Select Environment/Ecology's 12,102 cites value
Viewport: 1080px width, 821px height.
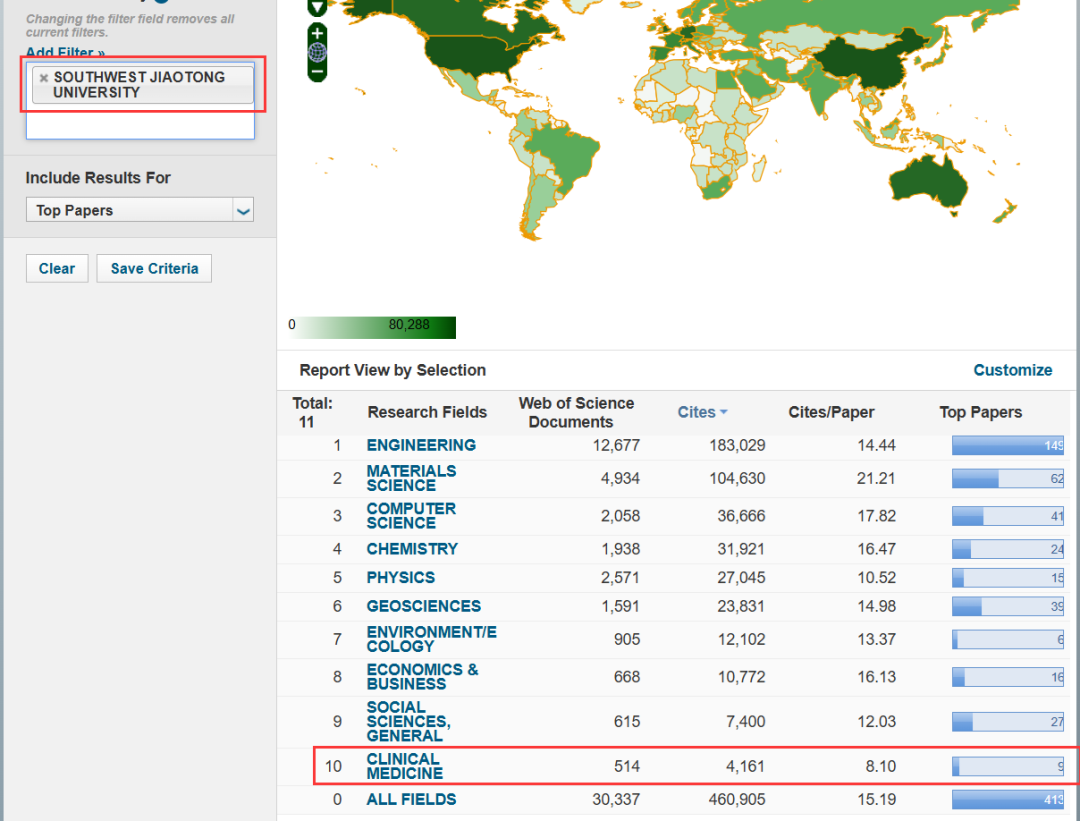(741, 639)
